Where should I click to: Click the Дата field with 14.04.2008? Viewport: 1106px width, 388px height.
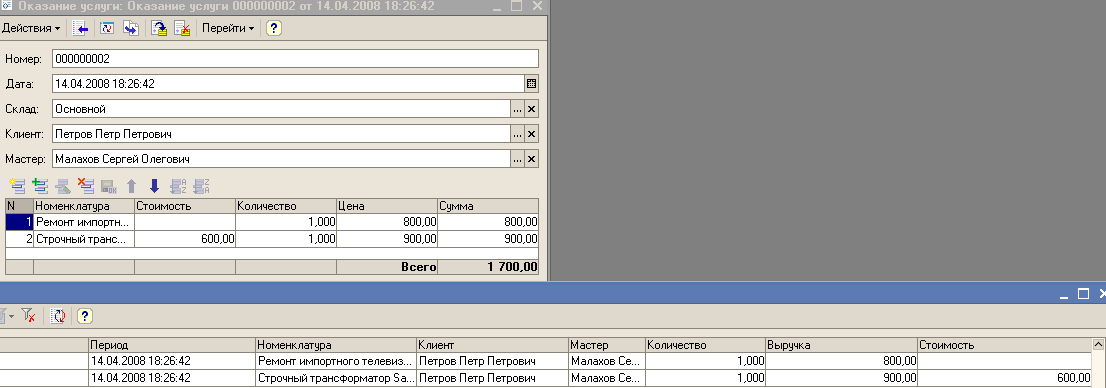288,83
